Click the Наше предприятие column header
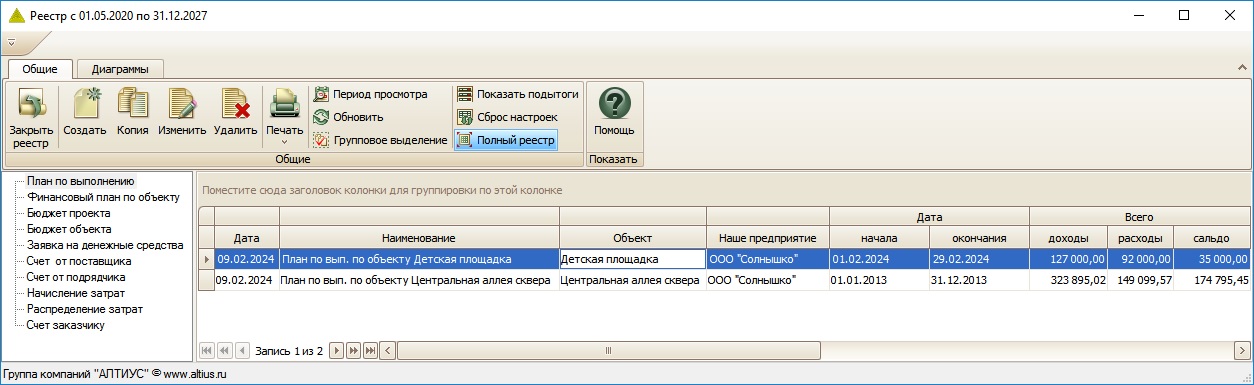Viewport: 1254px width, 385px height. (767, 238)
